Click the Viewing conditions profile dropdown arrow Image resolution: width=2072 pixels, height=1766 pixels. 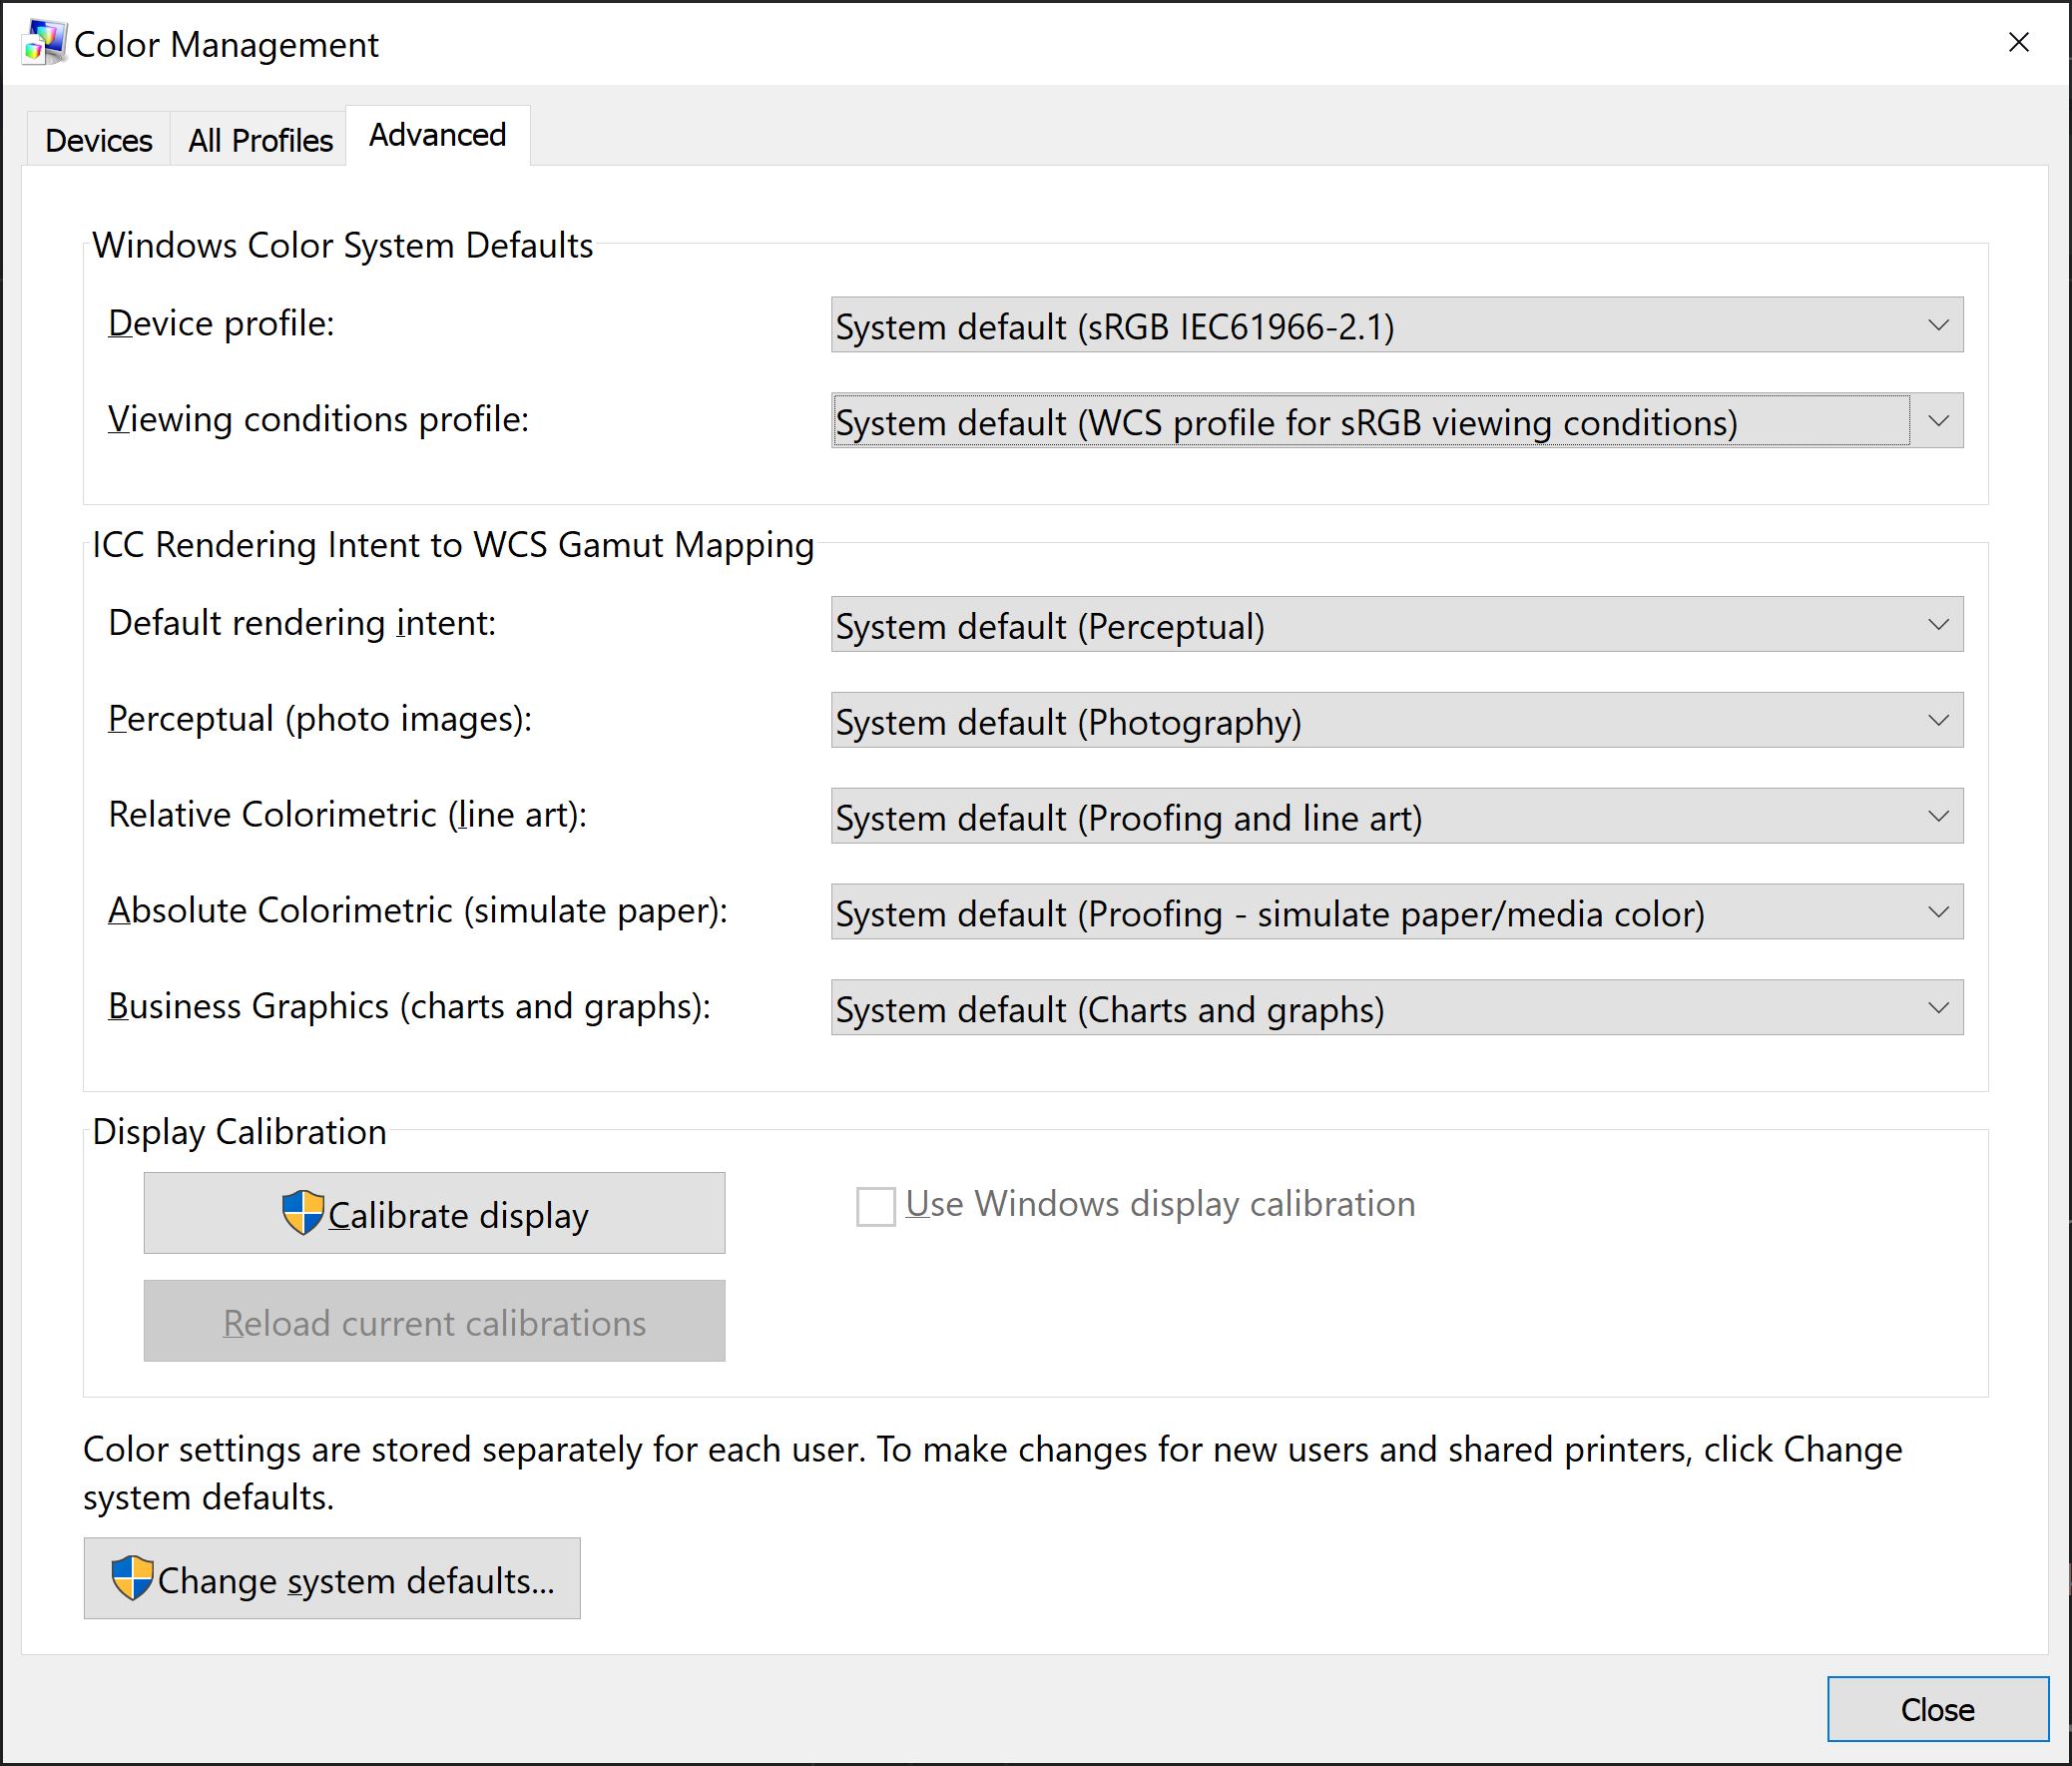1937,421
